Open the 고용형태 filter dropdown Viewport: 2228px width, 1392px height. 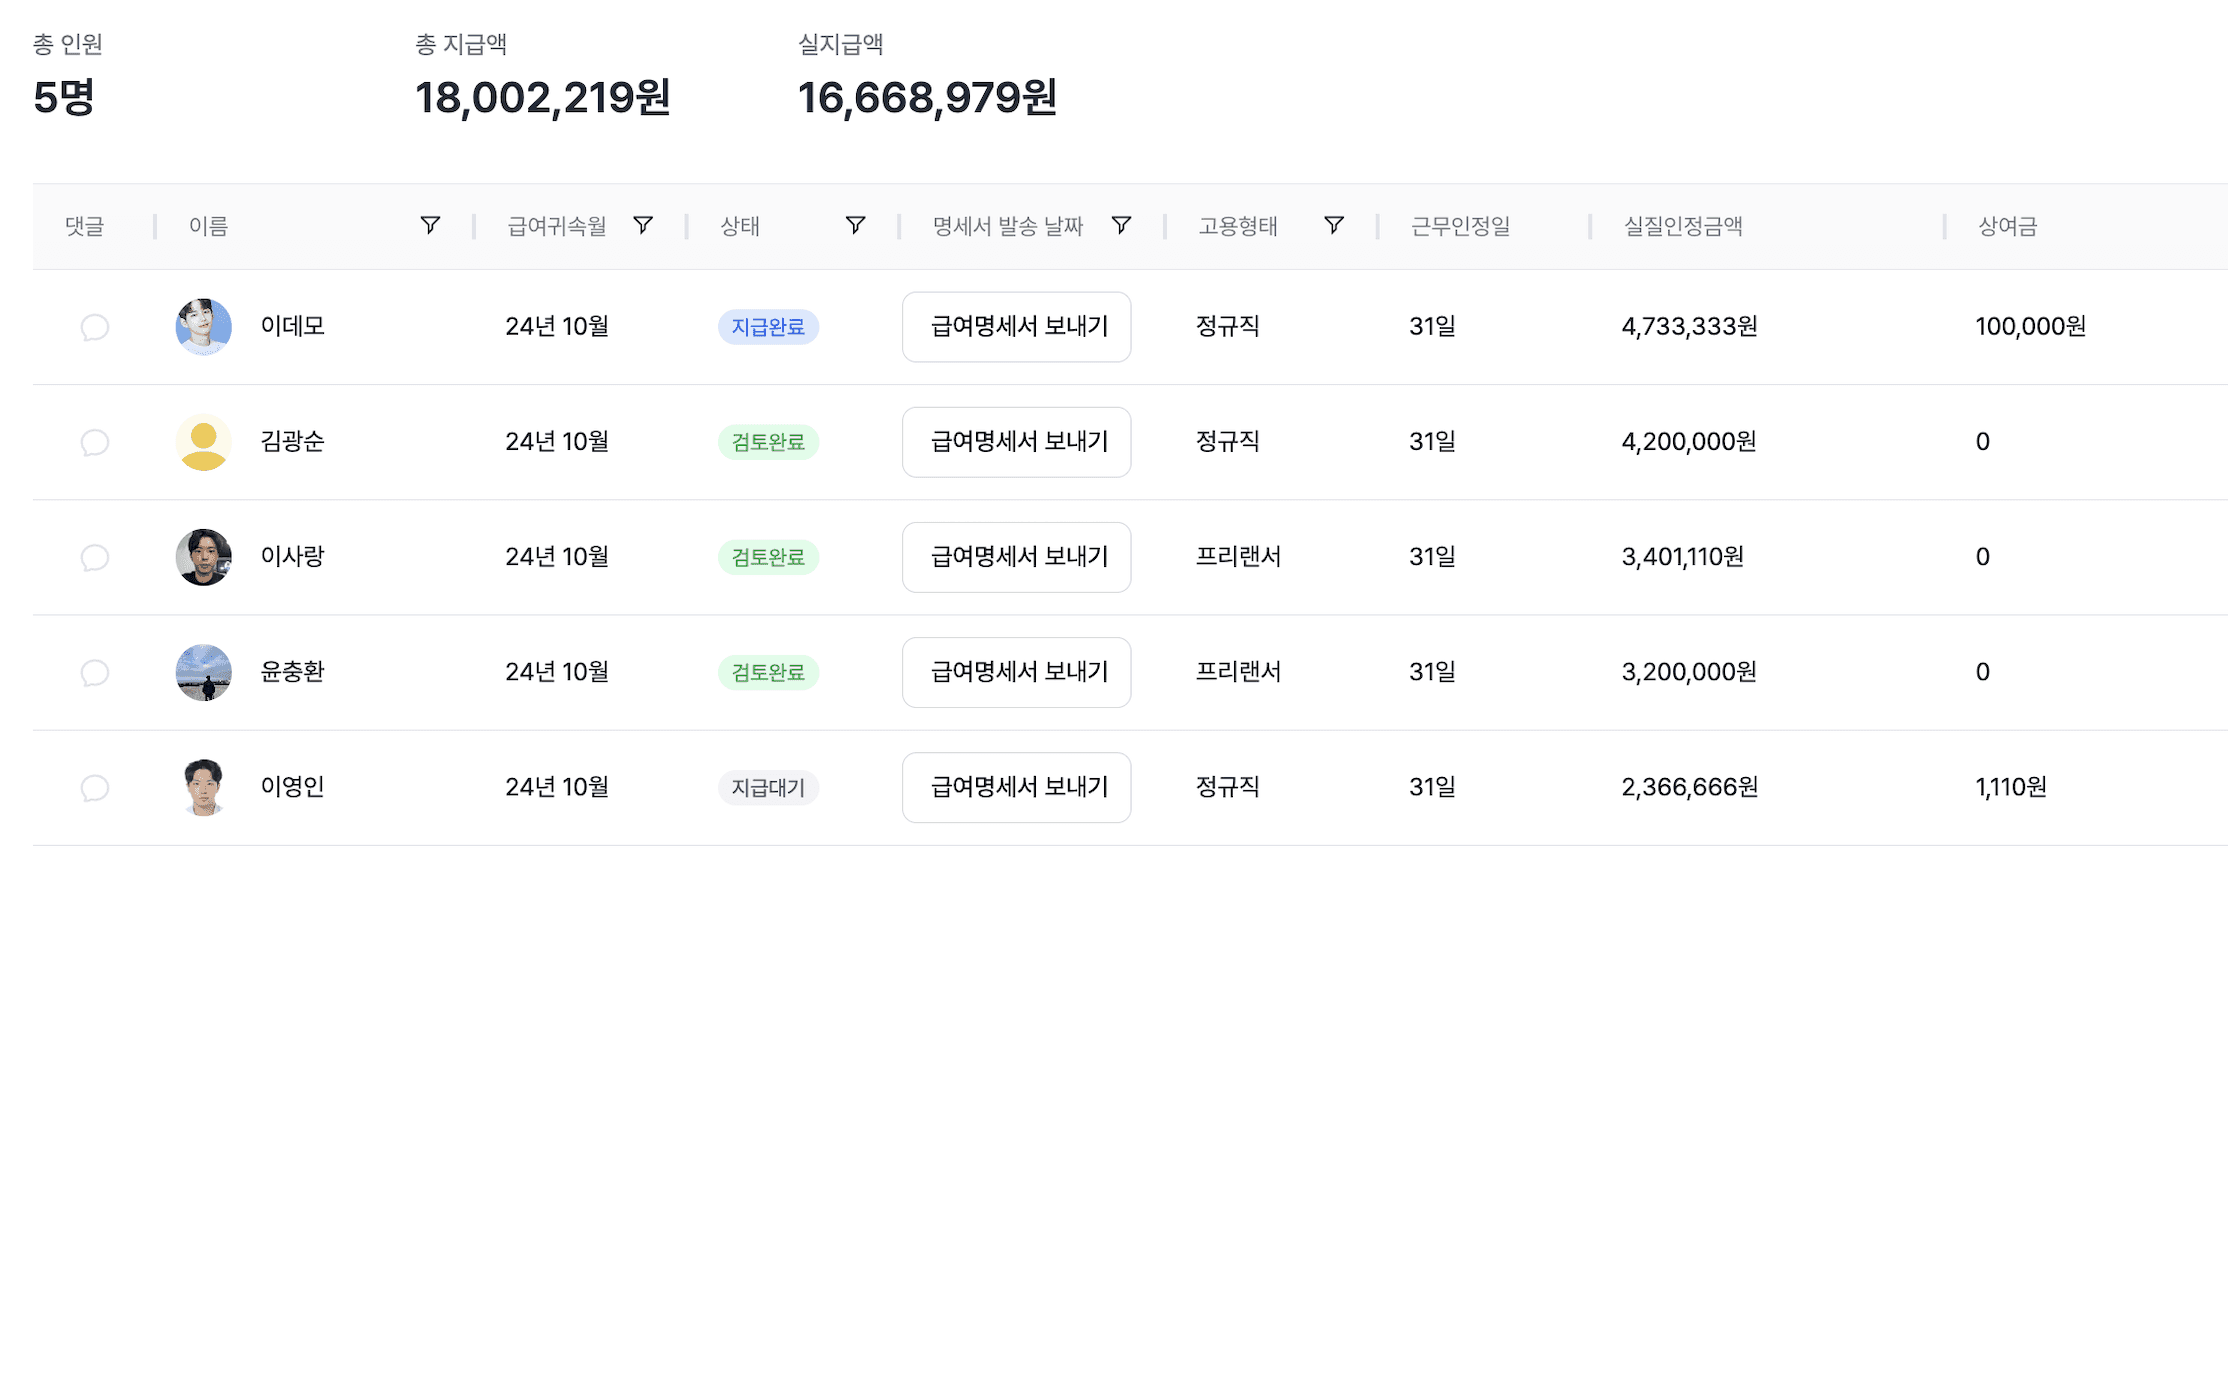pos(1333,225)
